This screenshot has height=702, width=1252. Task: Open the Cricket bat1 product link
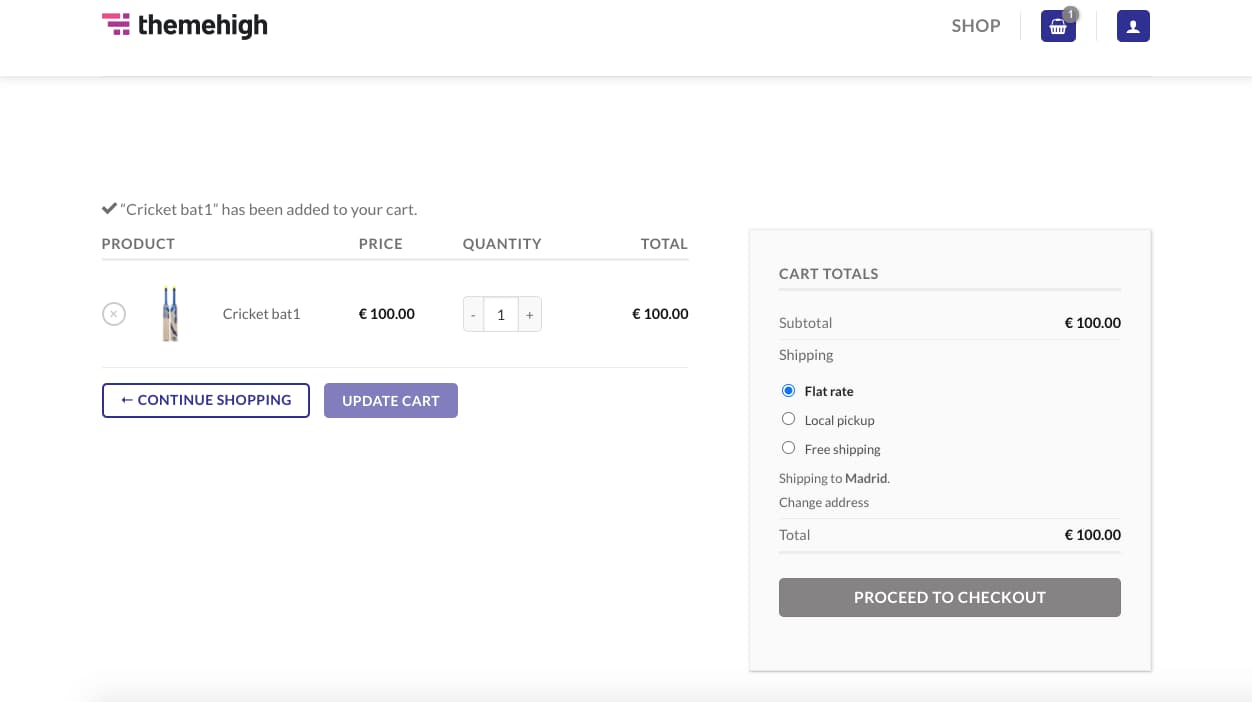click(x=261, y=314)
